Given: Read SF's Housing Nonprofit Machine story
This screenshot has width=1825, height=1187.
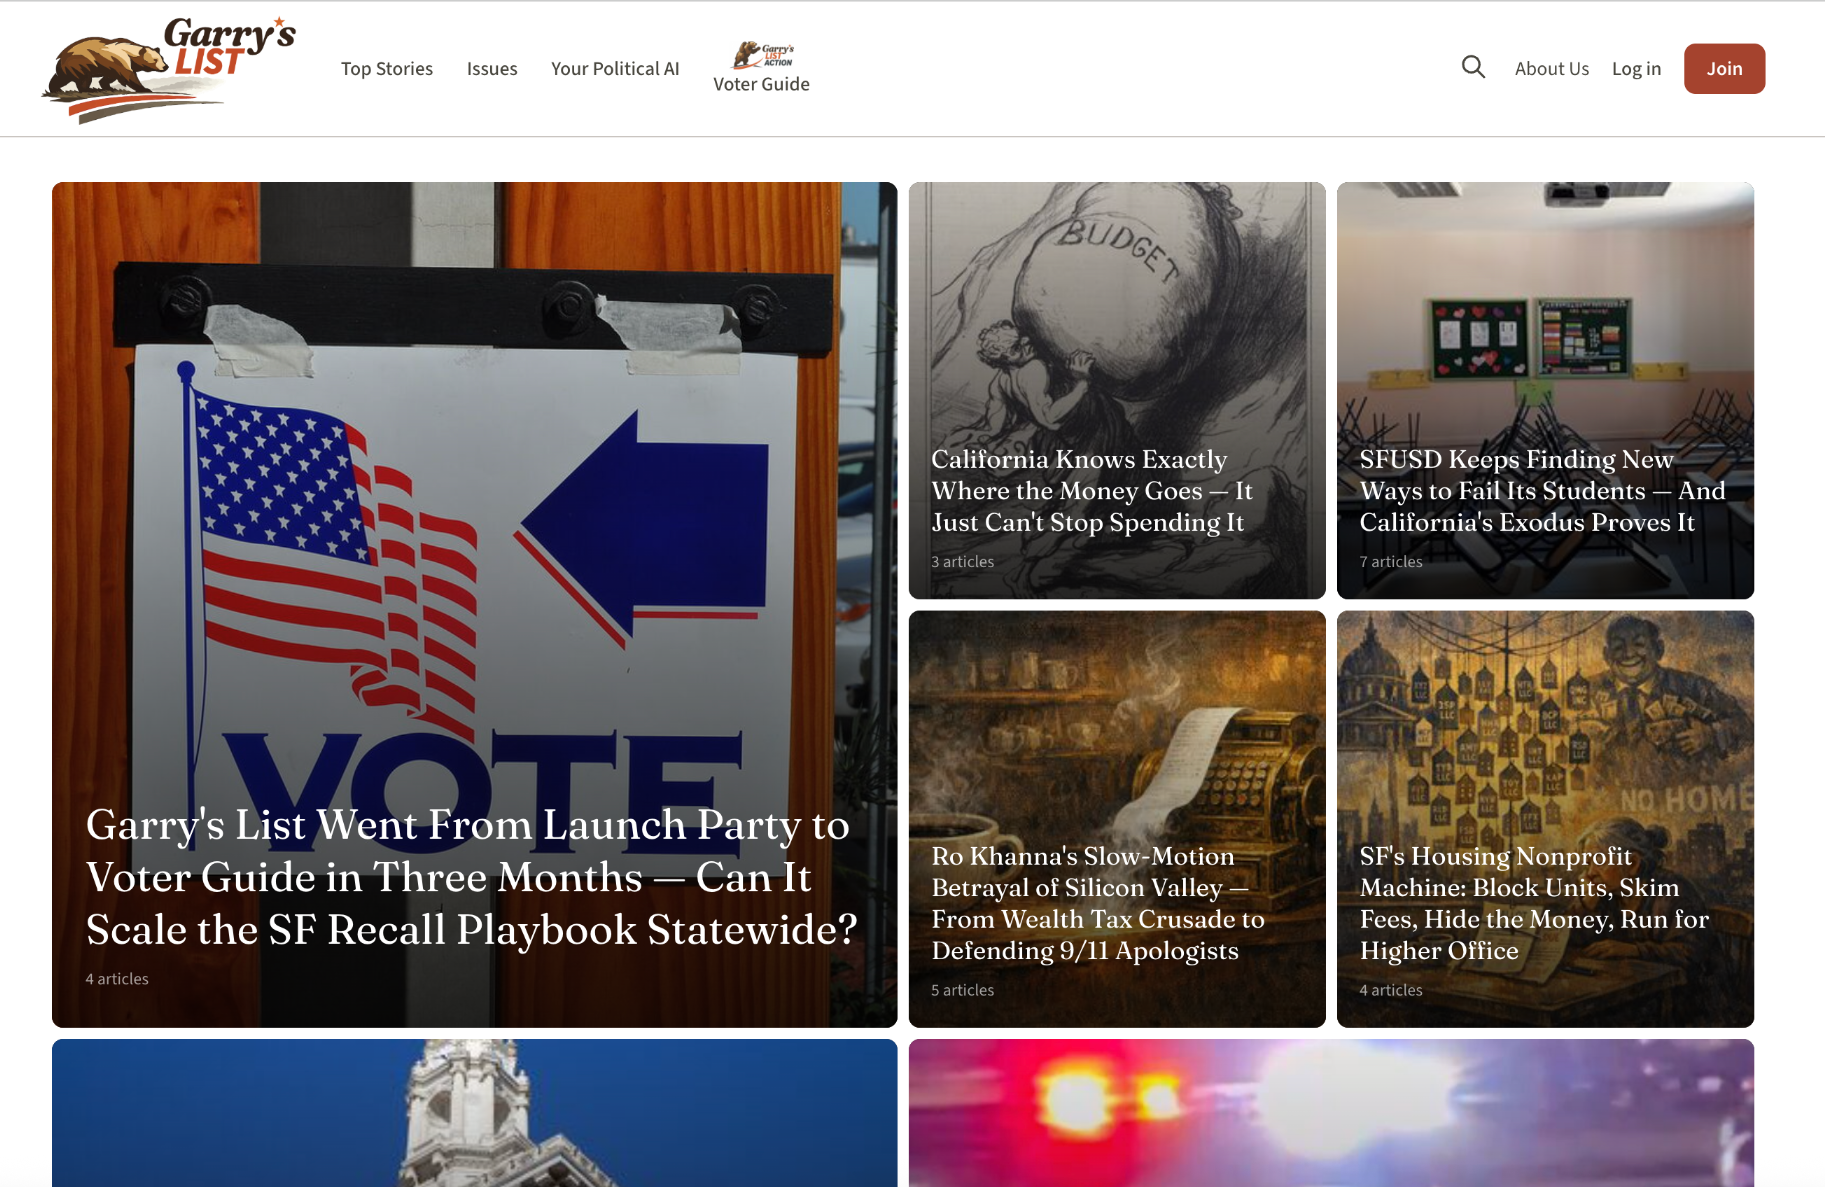Looking at the screenshot, I should click(x=1534, y=903).
